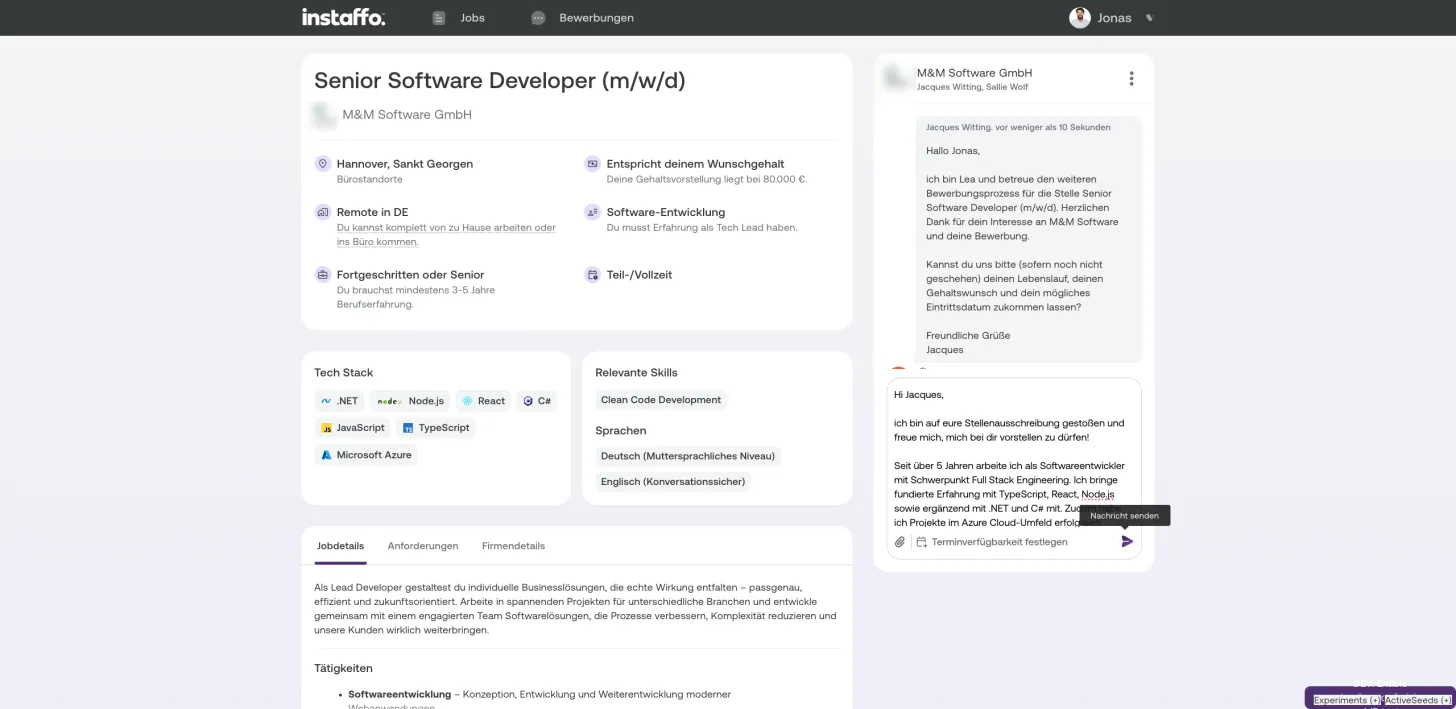Click the Sprachen heading
The image size is (1456, 709).
(621, 431)
